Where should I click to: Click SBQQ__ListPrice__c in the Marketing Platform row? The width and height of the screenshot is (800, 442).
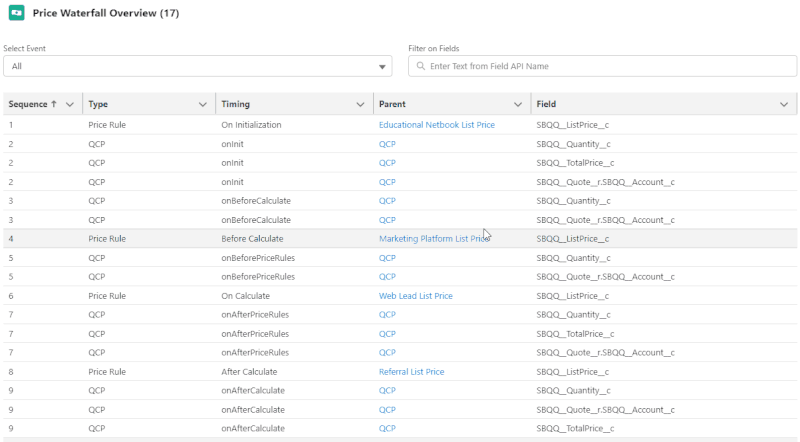pyautogui.click(x=572, y=238)
